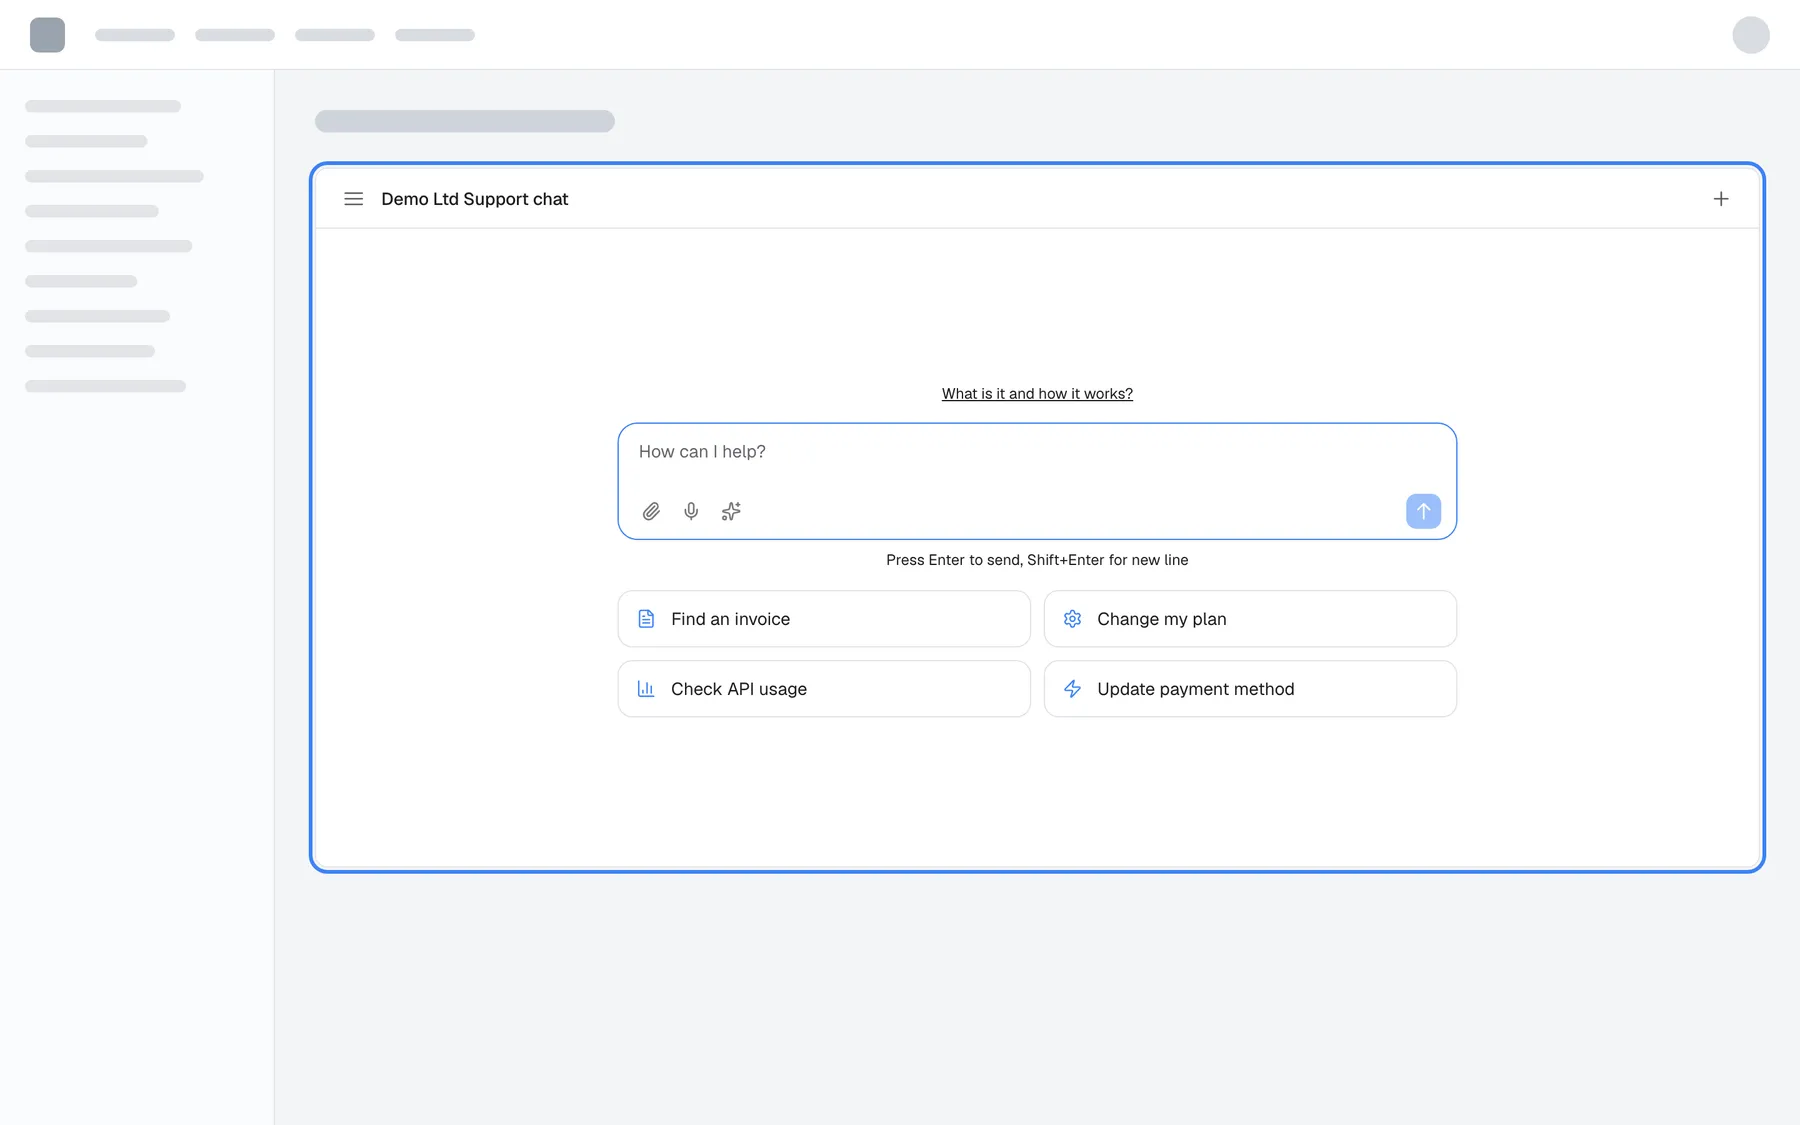Screen dimensions: 1800x1125
Task: Click the gear icon on Change my plan
Action: 1072,619
